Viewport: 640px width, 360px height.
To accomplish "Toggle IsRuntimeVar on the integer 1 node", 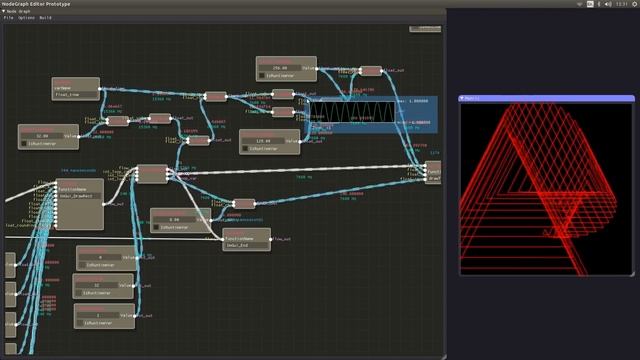I will tap(80, 323).
